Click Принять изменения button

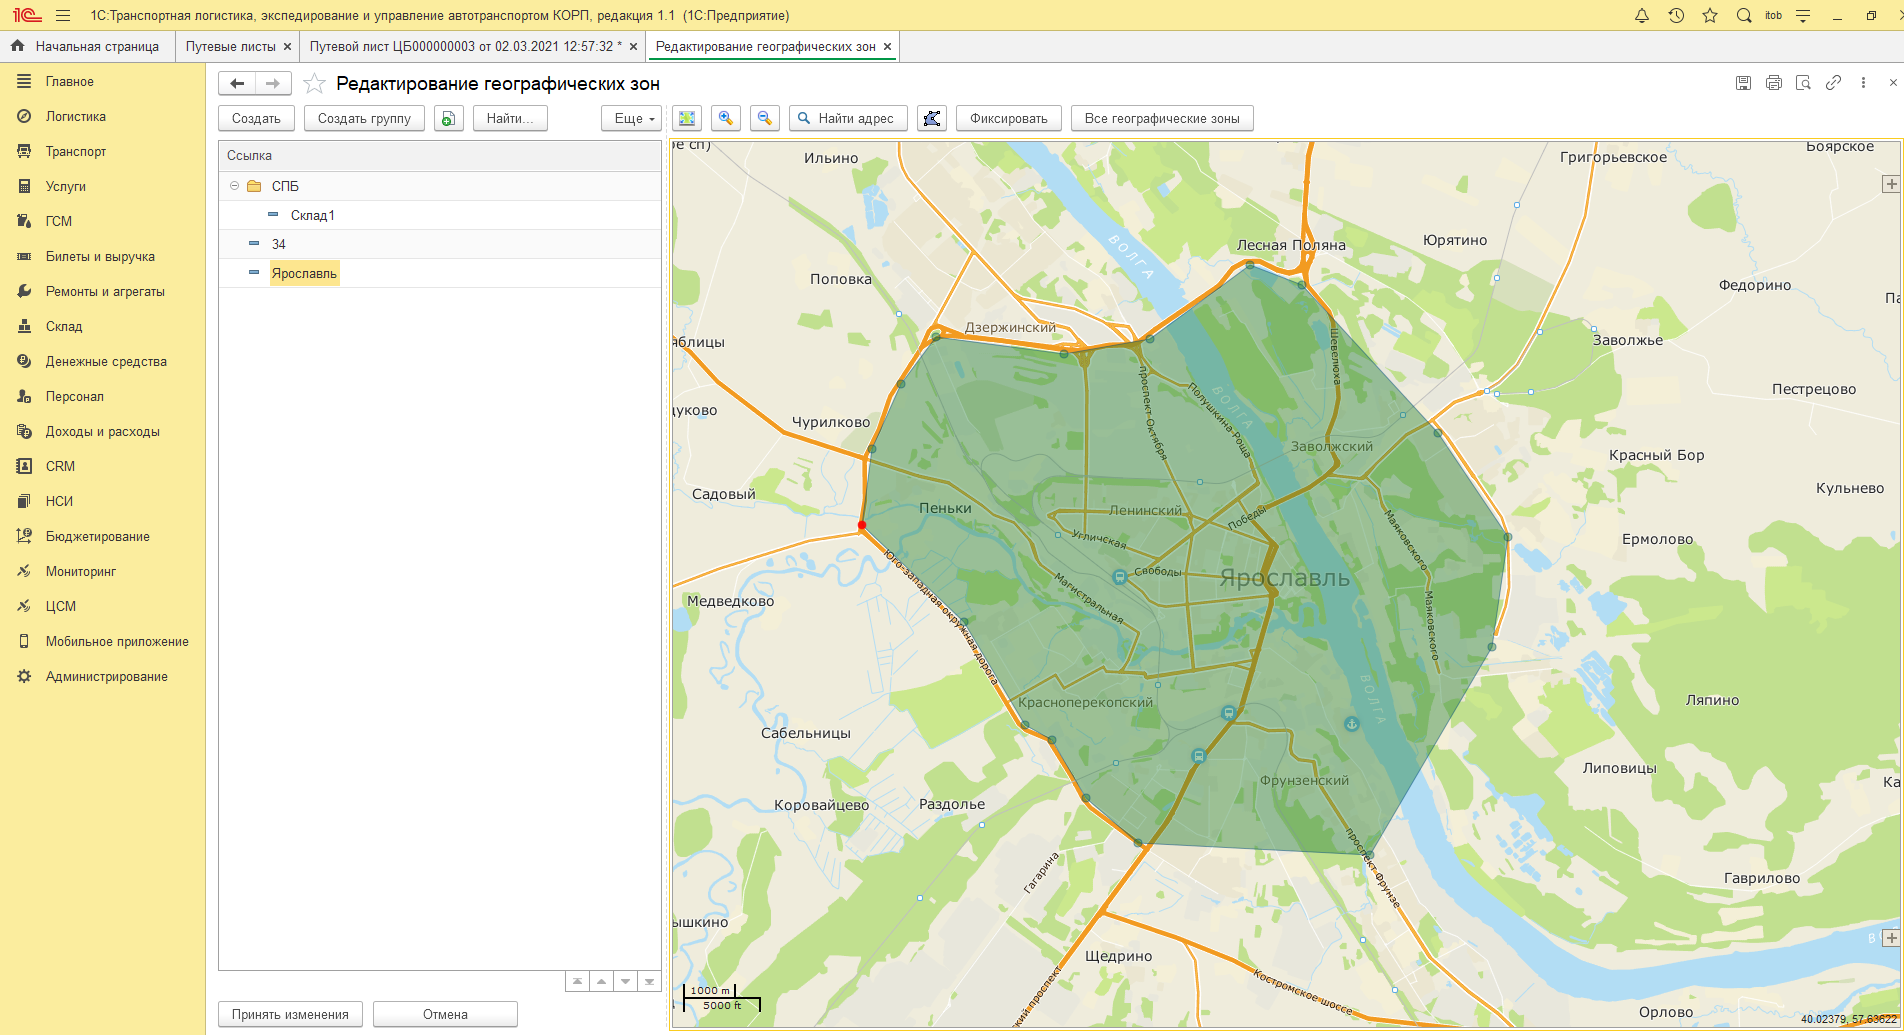290,1014
